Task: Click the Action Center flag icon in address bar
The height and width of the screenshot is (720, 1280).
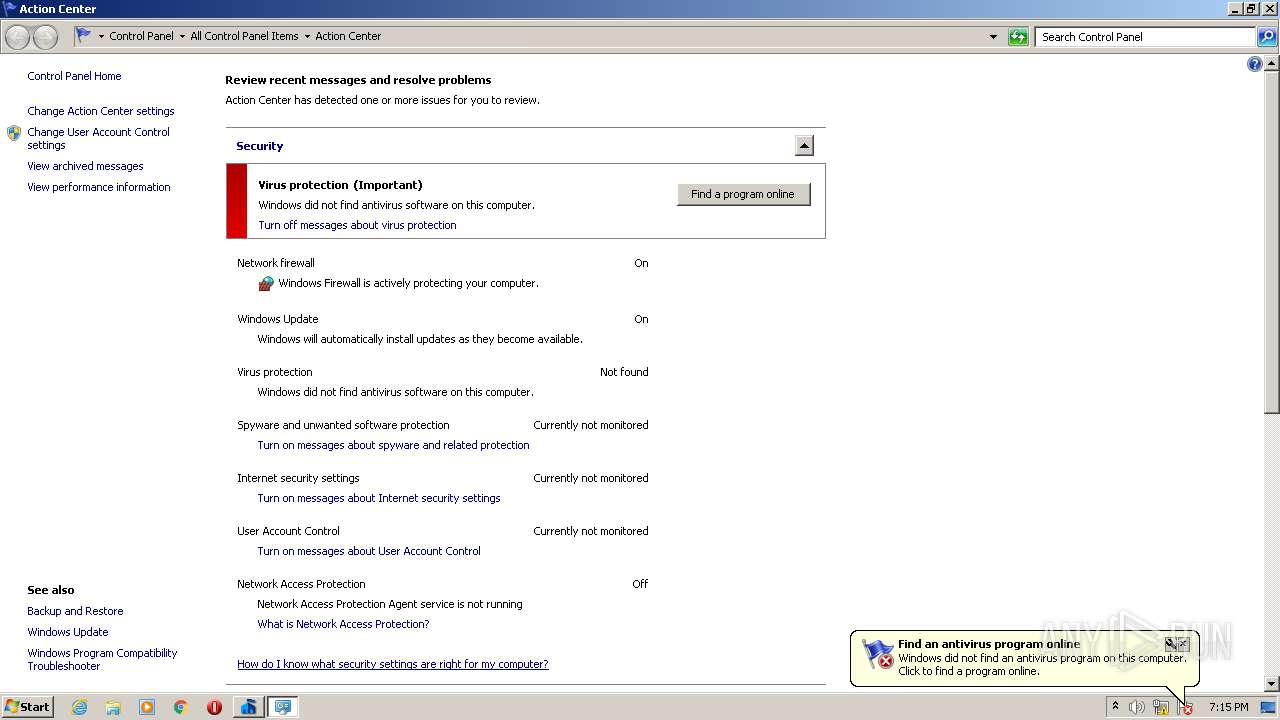Action: pyautogui.click(x=84, y=36)
